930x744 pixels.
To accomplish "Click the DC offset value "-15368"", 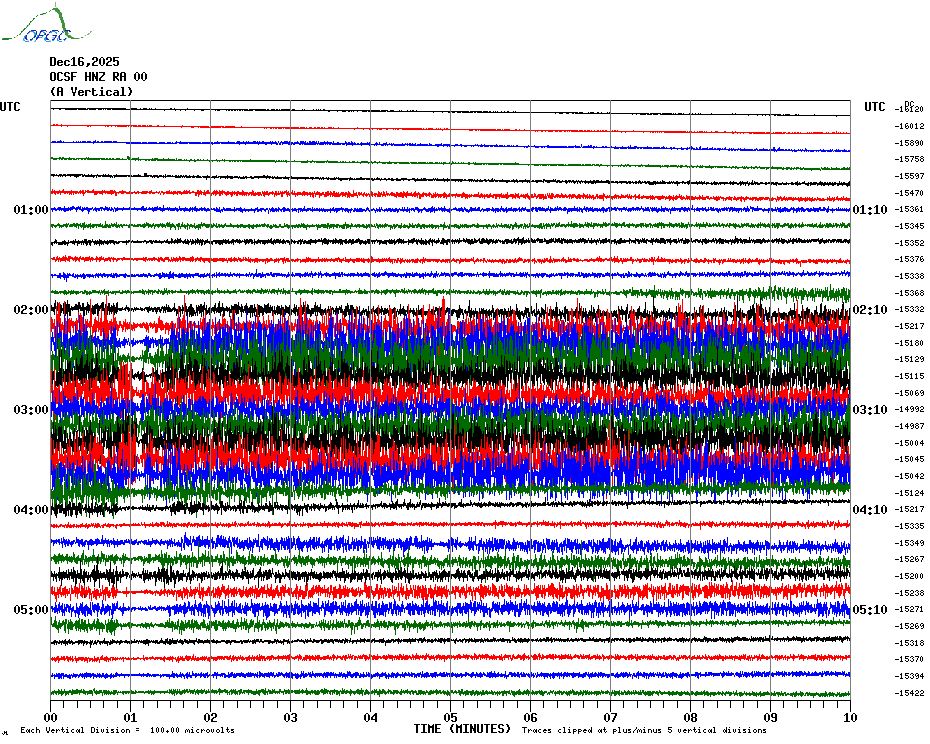I will (909, 293).
